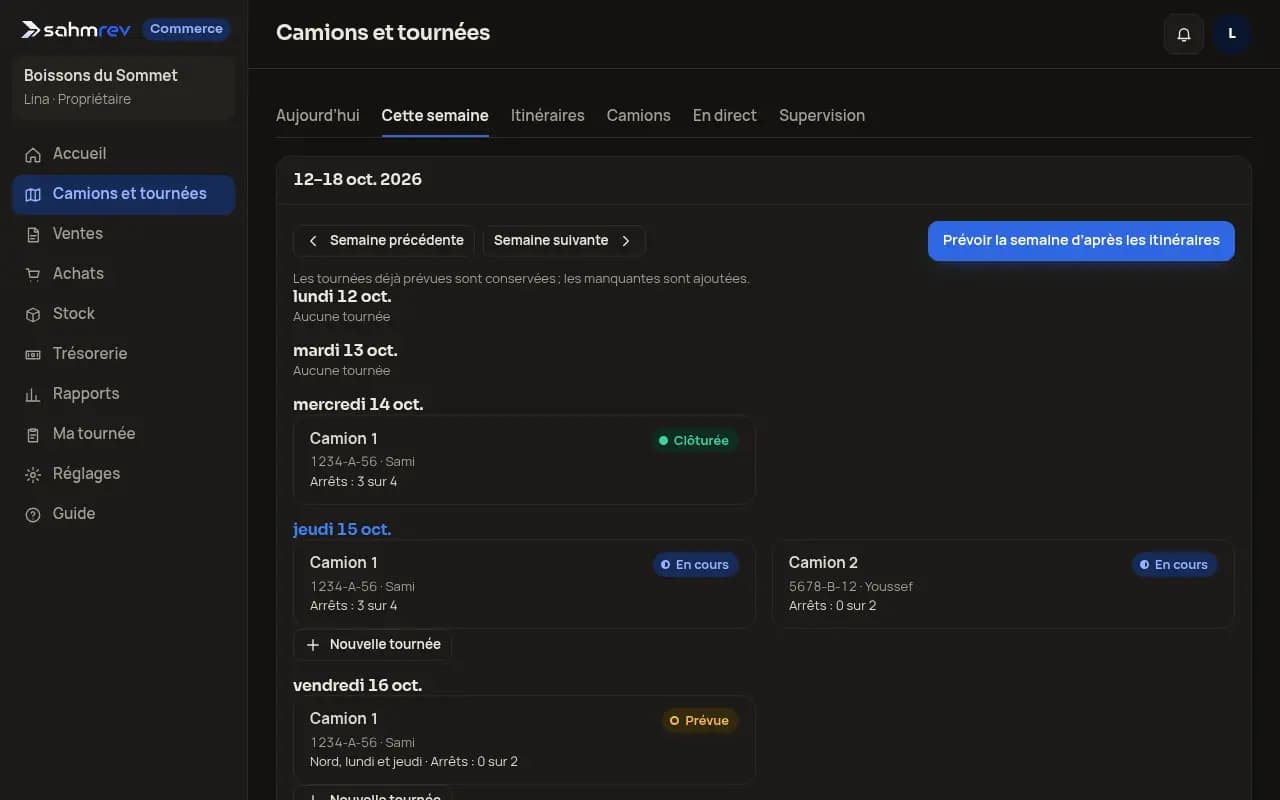Click the Prévue status badge
The image size is (1280, 800).
(x=699, y=721)
